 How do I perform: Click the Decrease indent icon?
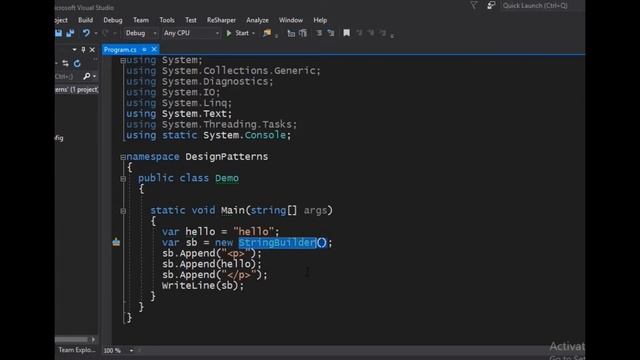(x=319, y=33)
